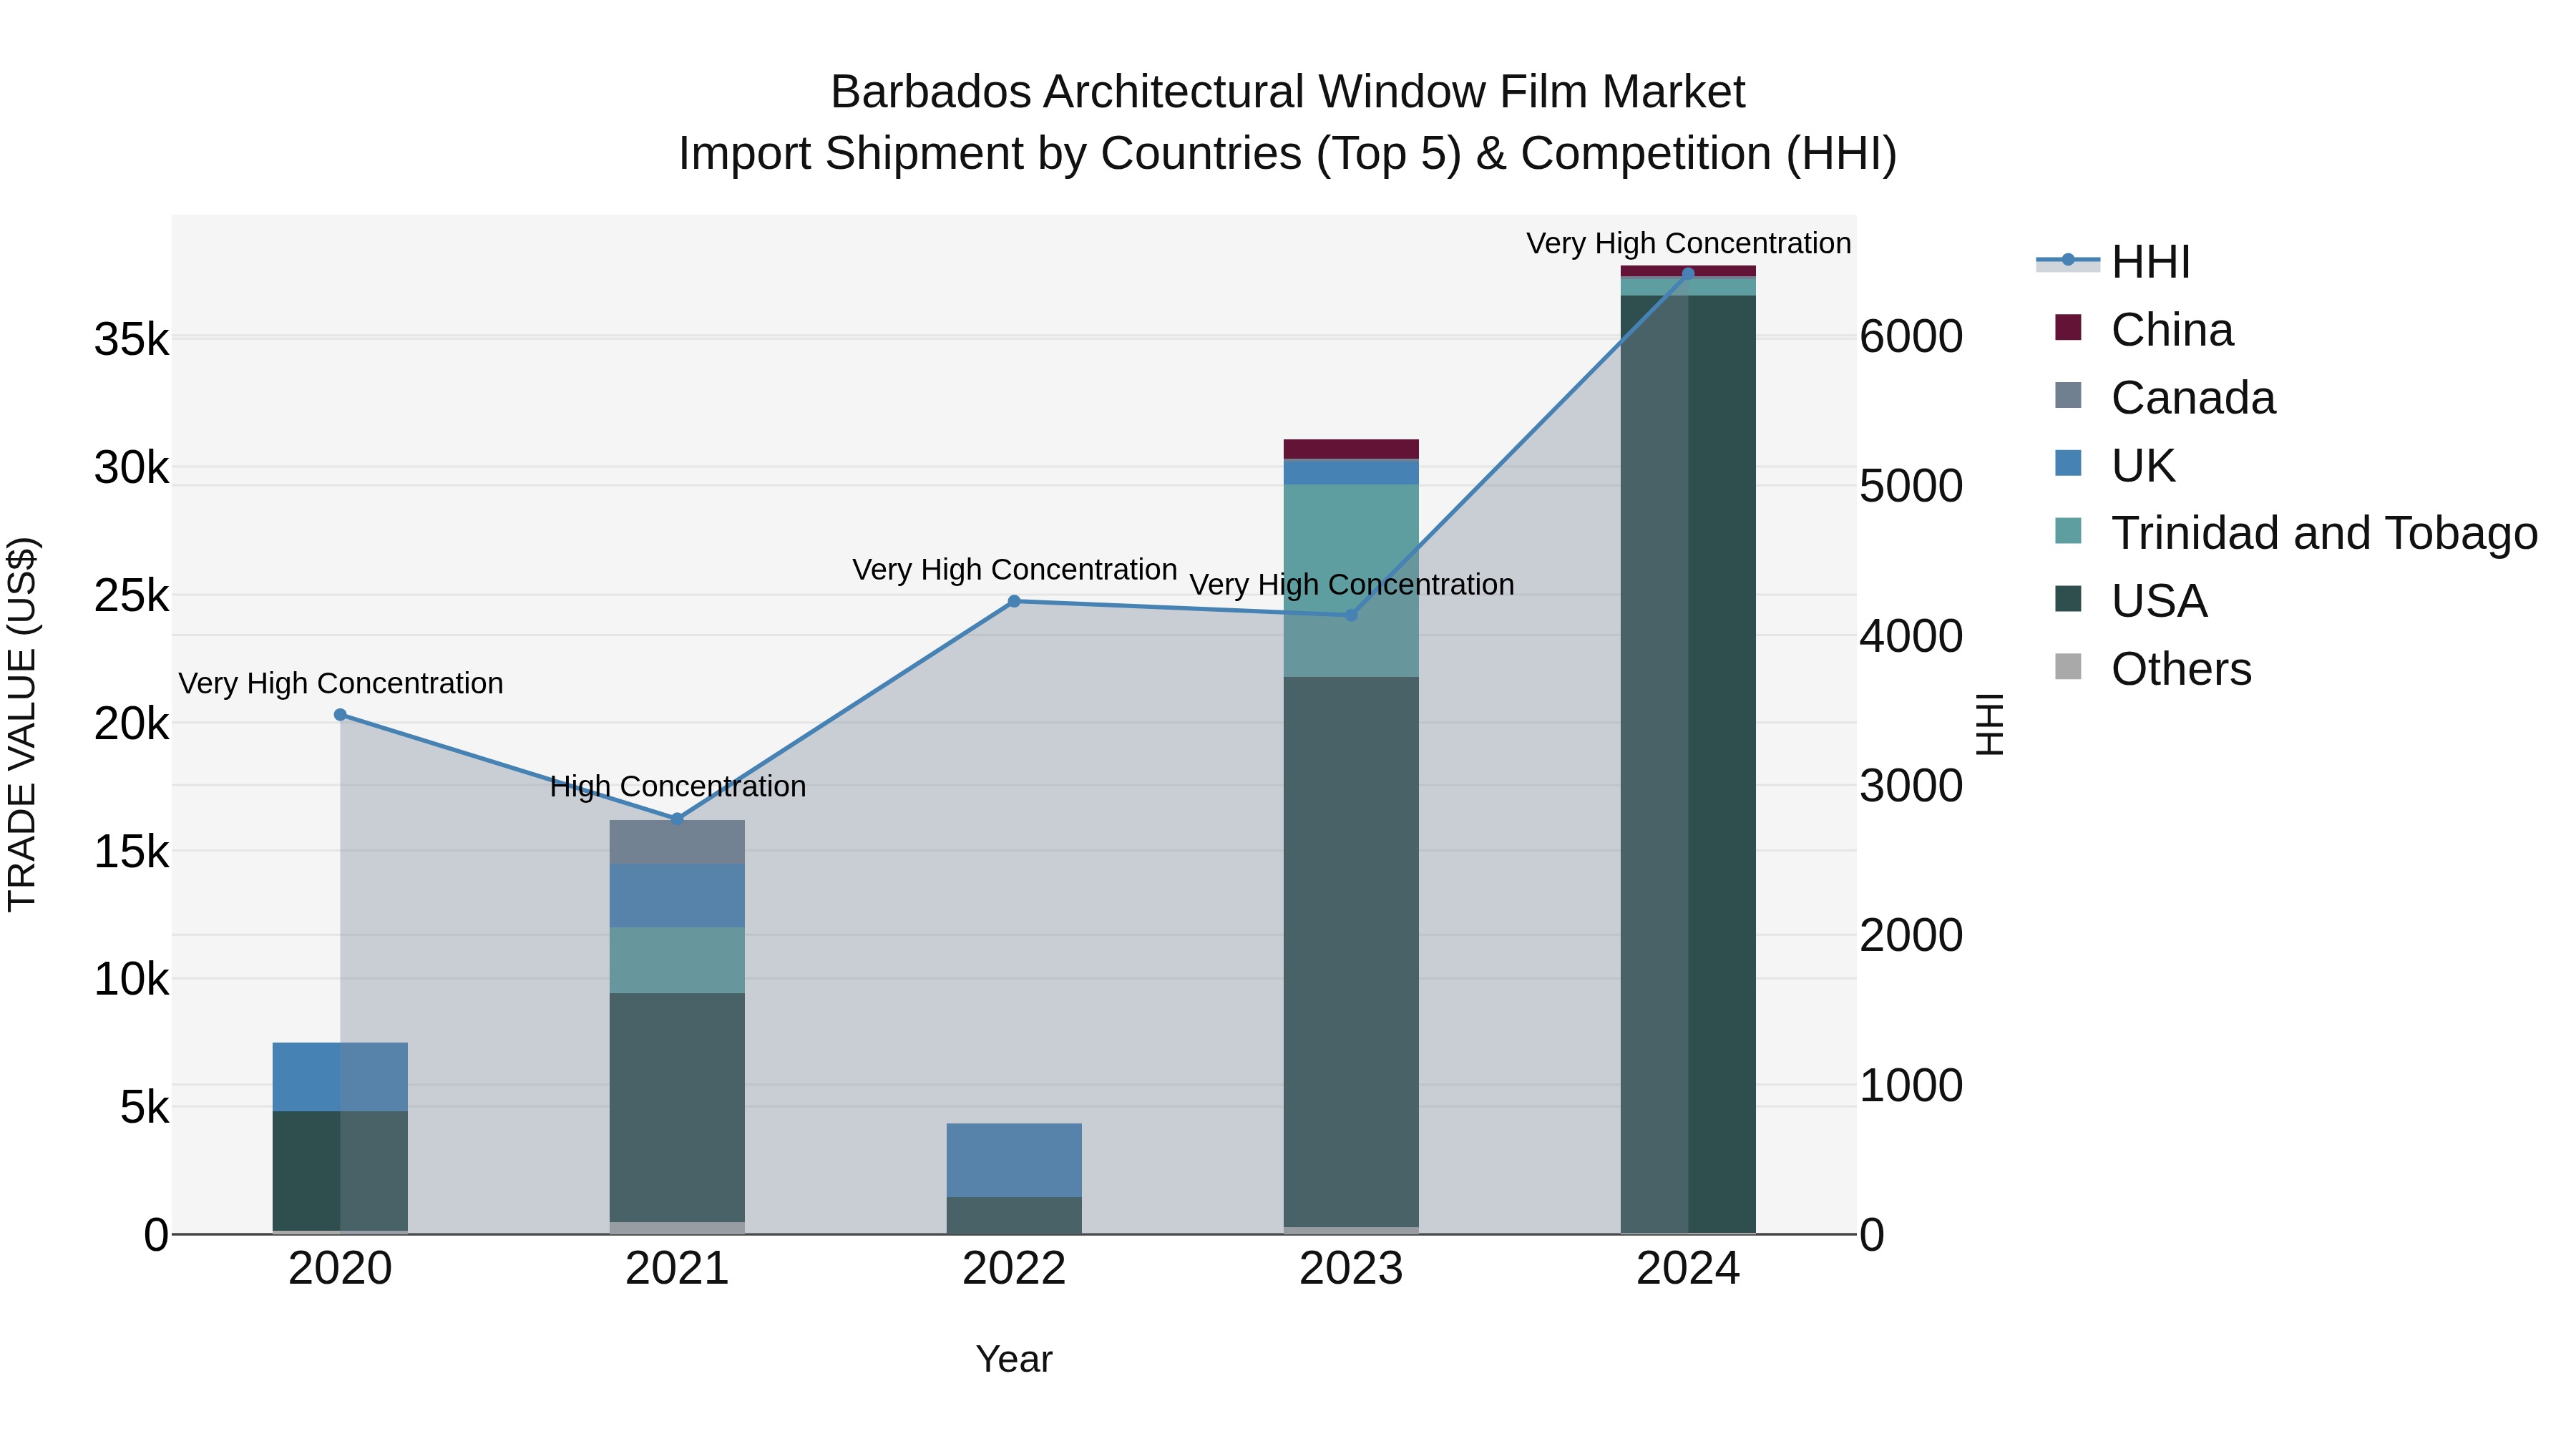Click the Trinidad and Tobago teal swatch

click(x=2068, y=530)
